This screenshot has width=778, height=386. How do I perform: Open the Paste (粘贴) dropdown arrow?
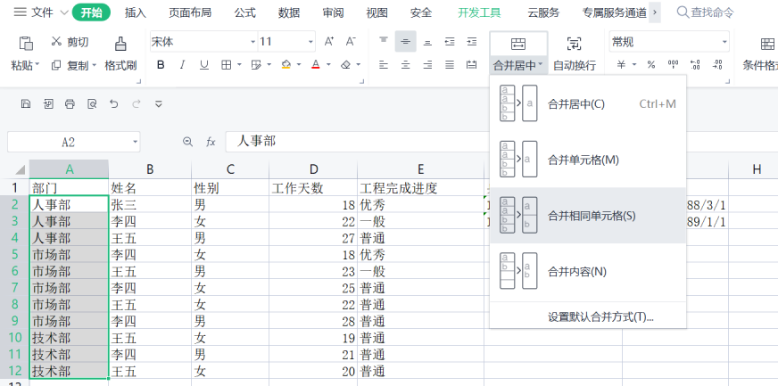coord(38,65)
